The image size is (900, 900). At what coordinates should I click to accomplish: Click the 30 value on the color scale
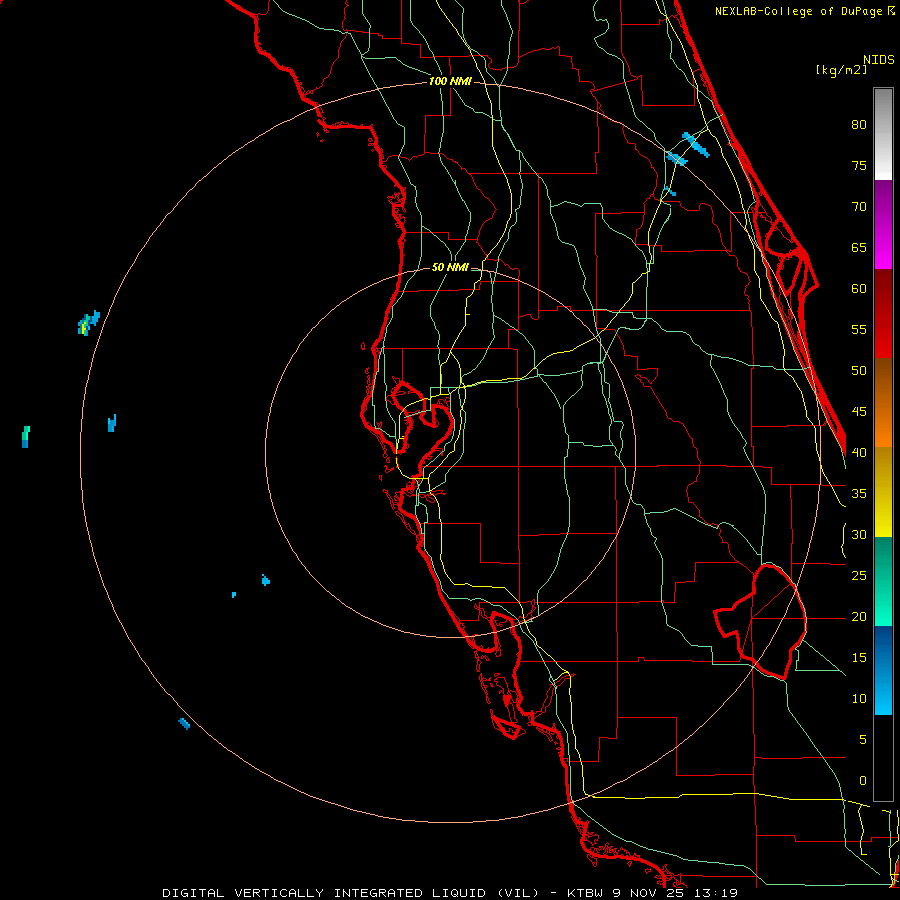pos(859,535)
